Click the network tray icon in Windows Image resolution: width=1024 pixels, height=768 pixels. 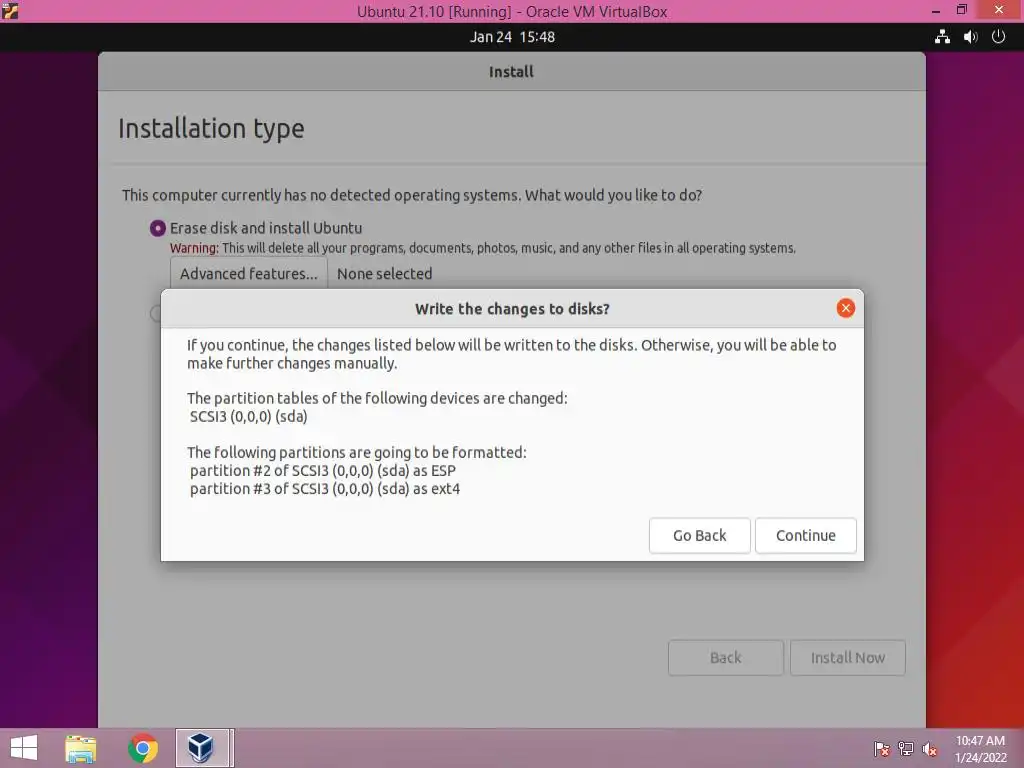click(906, 749)
